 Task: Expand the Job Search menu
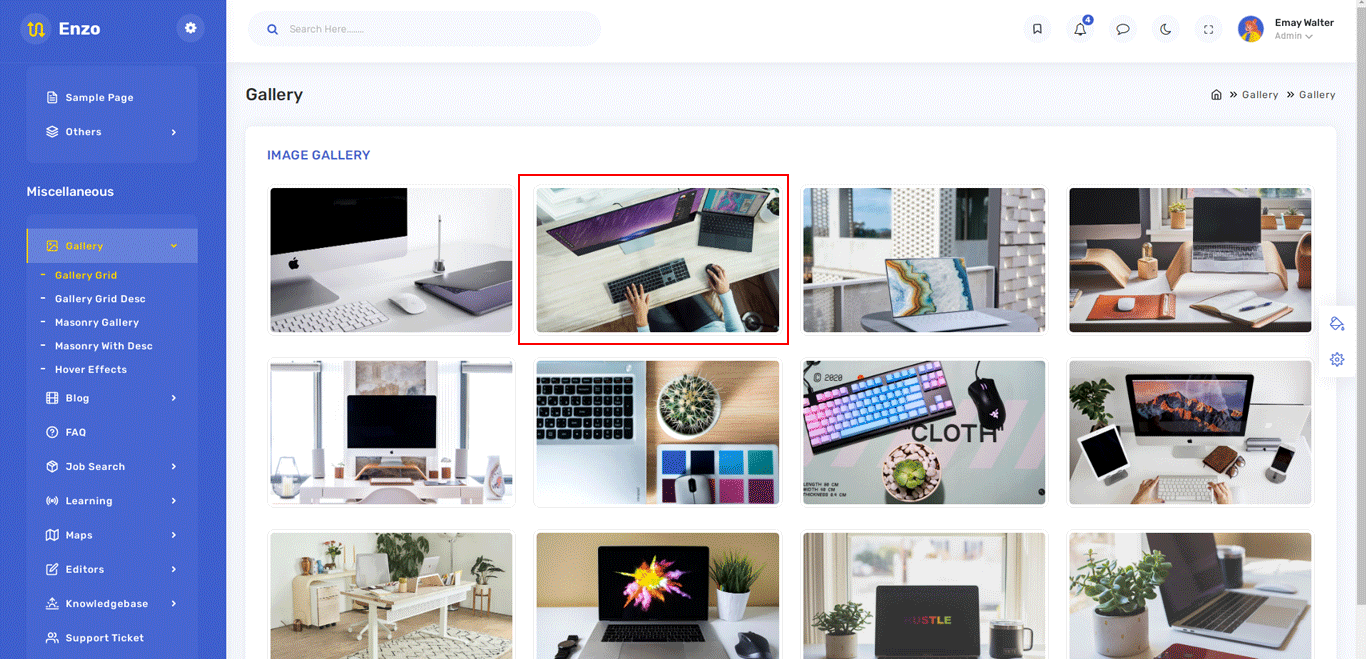coord(112,467)
